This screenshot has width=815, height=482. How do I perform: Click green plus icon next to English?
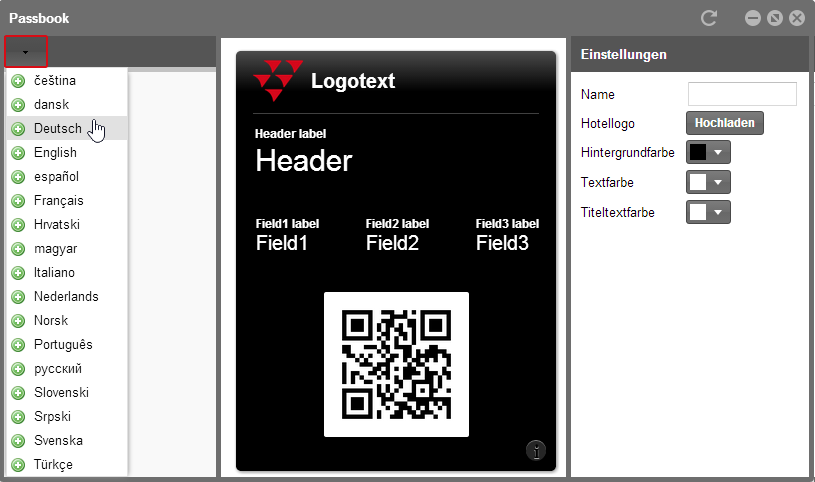click(18, 153)
